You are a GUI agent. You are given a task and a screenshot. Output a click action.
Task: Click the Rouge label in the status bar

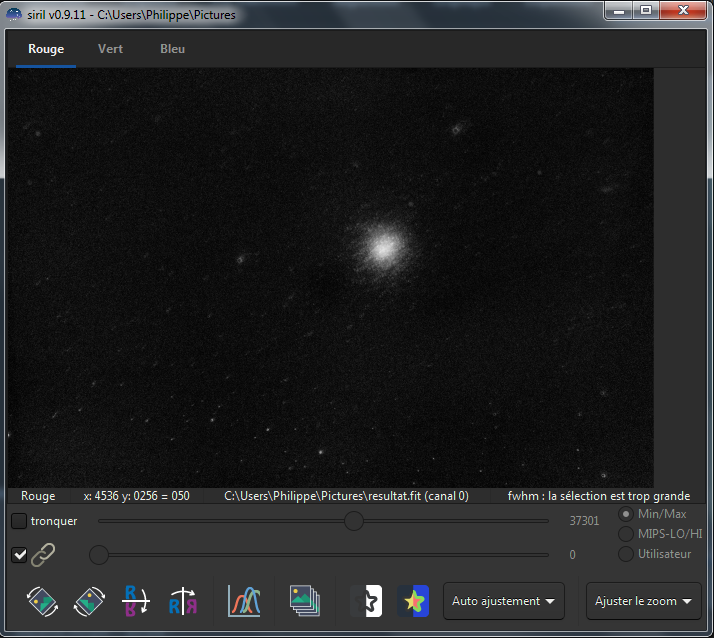[38, 496]
